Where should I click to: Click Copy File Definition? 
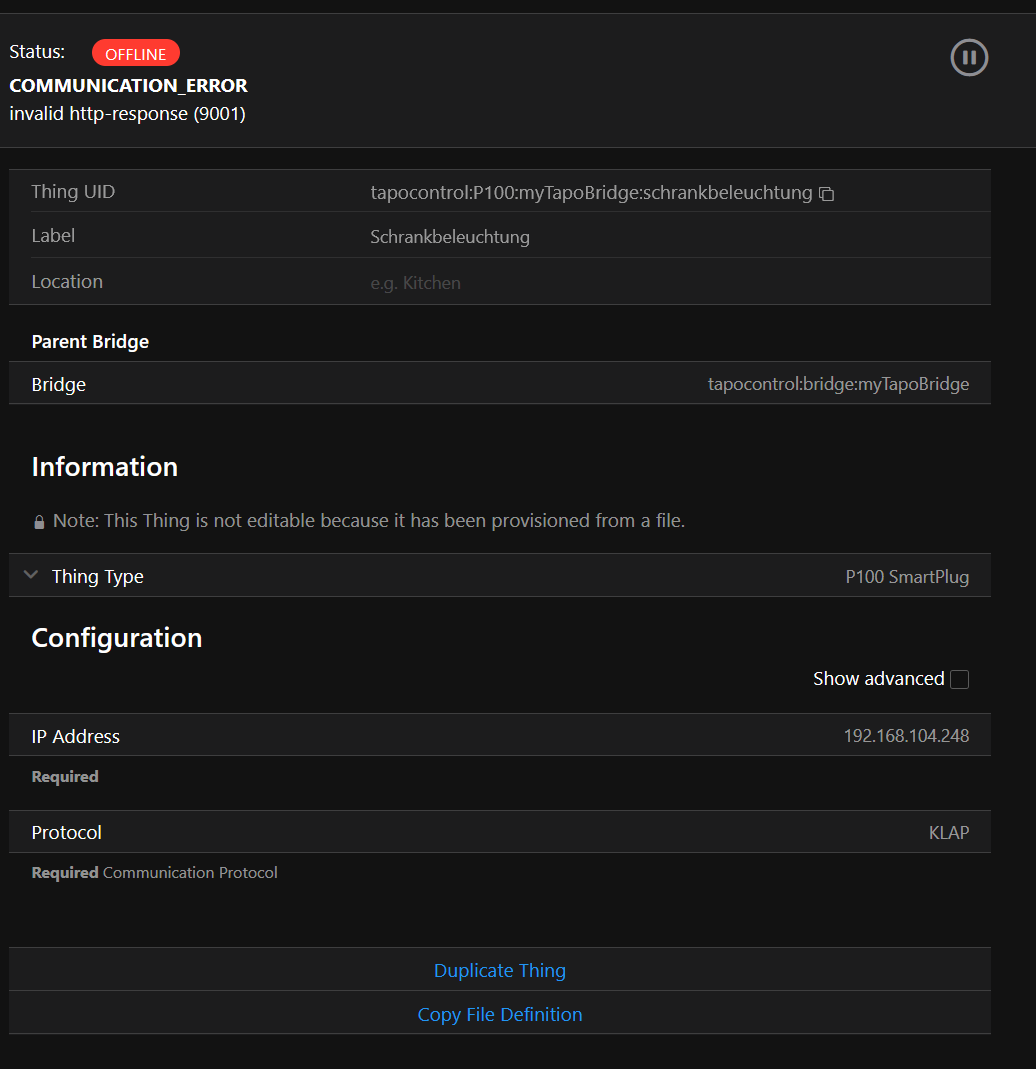pos(500,1014)
